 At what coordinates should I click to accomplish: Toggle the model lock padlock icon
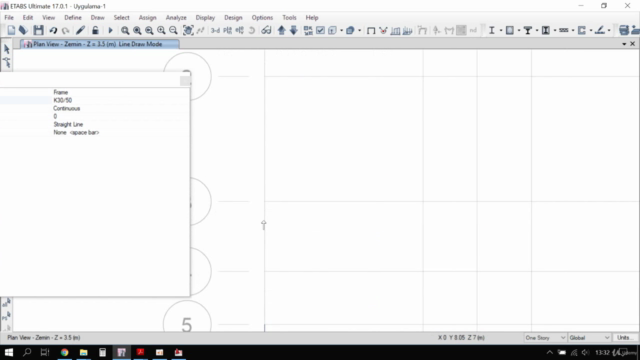(x=95, y=30)
